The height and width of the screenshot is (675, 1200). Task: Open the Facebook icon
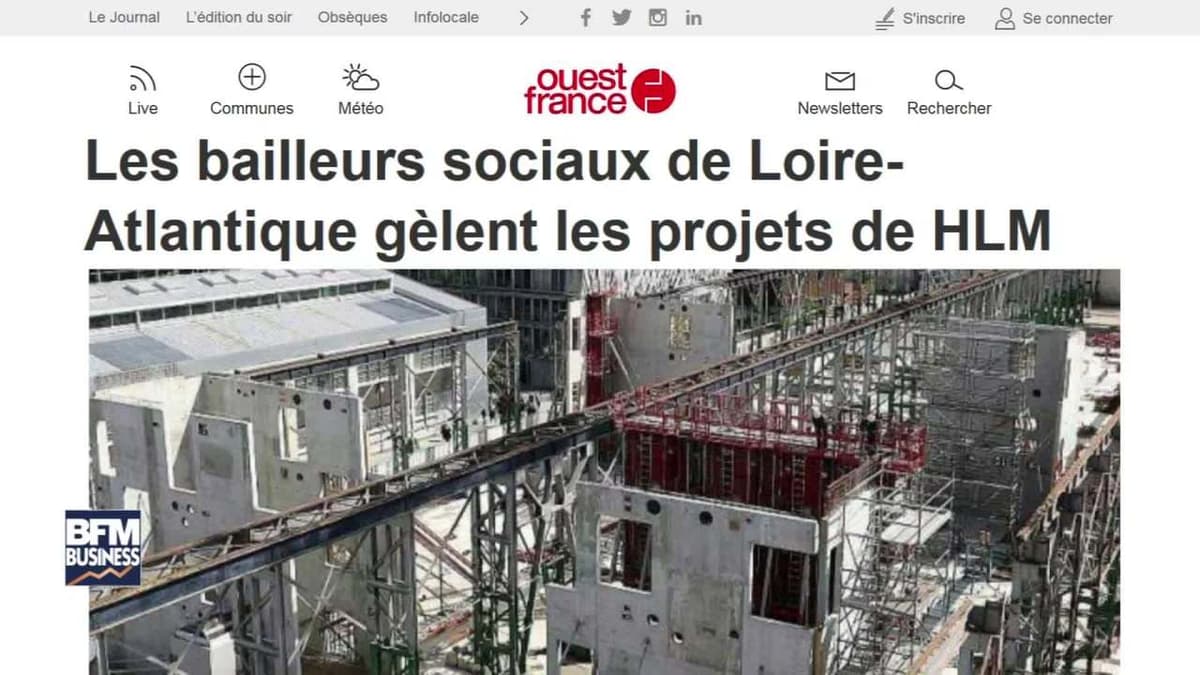(x=586, y=18)
